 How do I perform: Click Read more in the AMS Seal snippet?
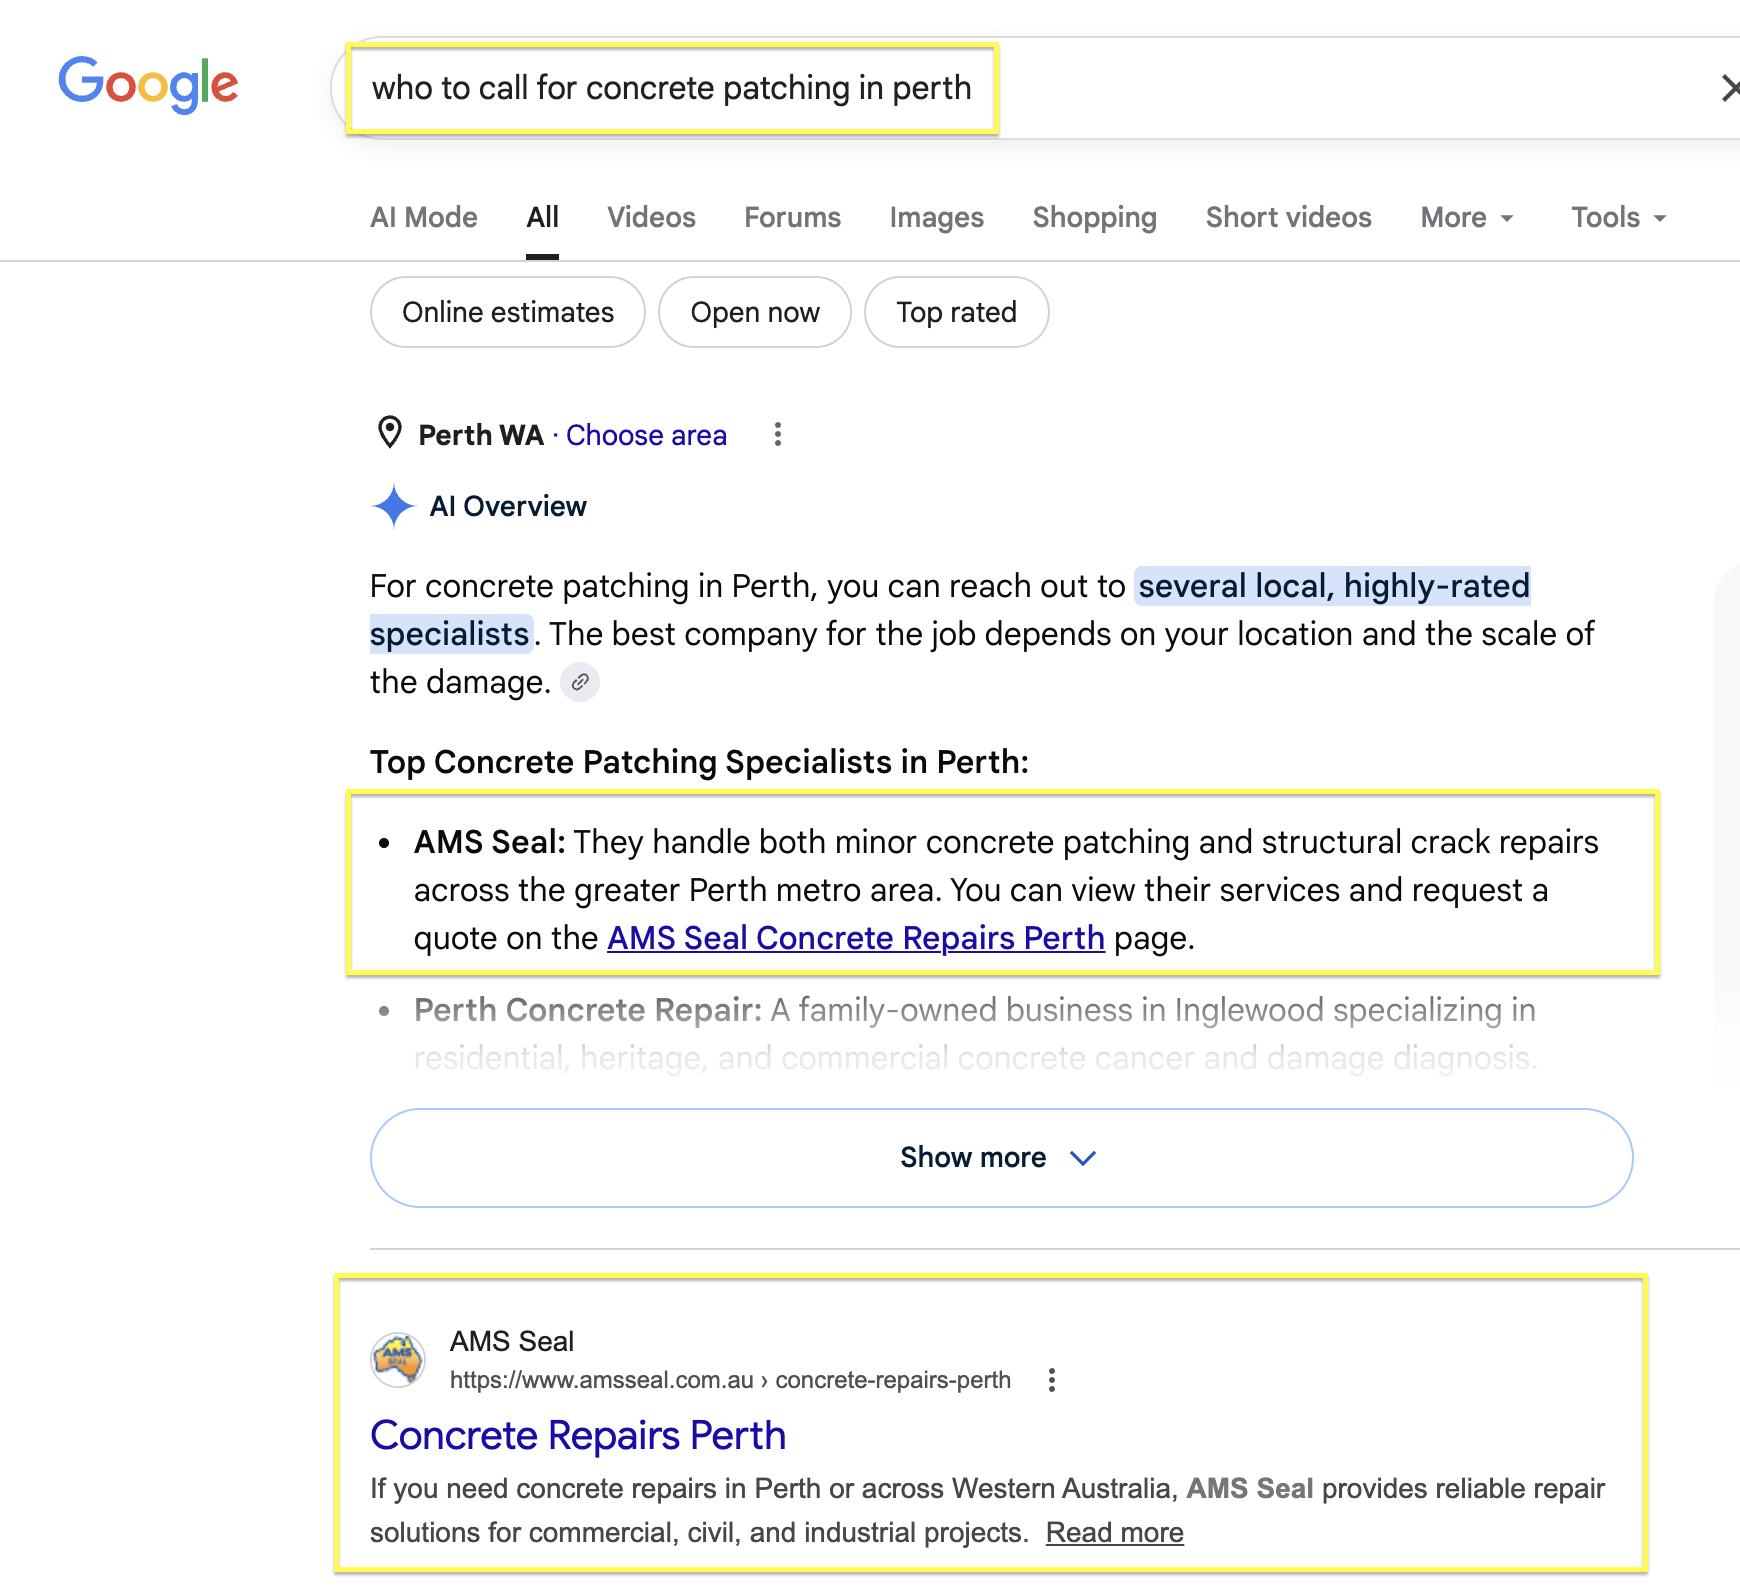click(x=1114, y=1532)
